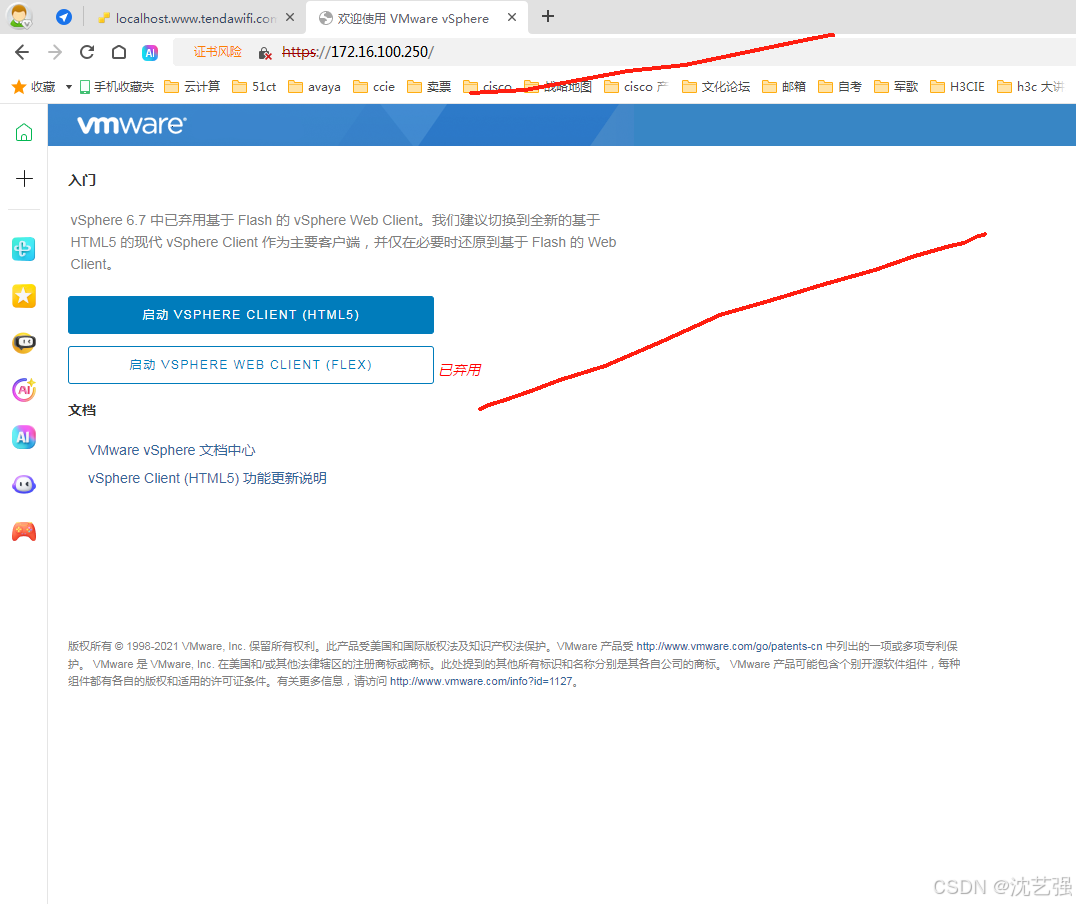Close the tendawifi tab
The height and width of the screenshot is (904, 1076).
[x=290, y=17]
